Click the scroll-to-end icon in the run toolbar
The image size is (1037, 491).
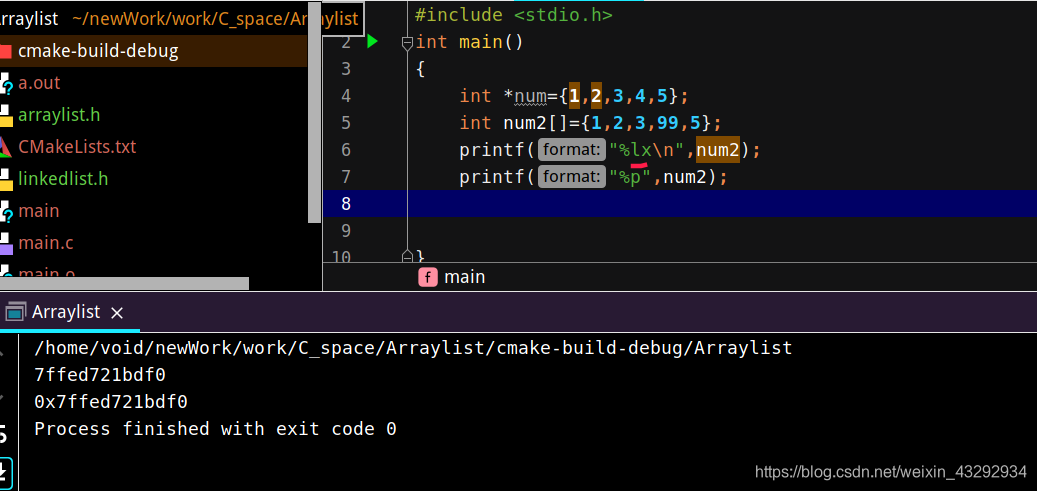[x=5, y=472]
